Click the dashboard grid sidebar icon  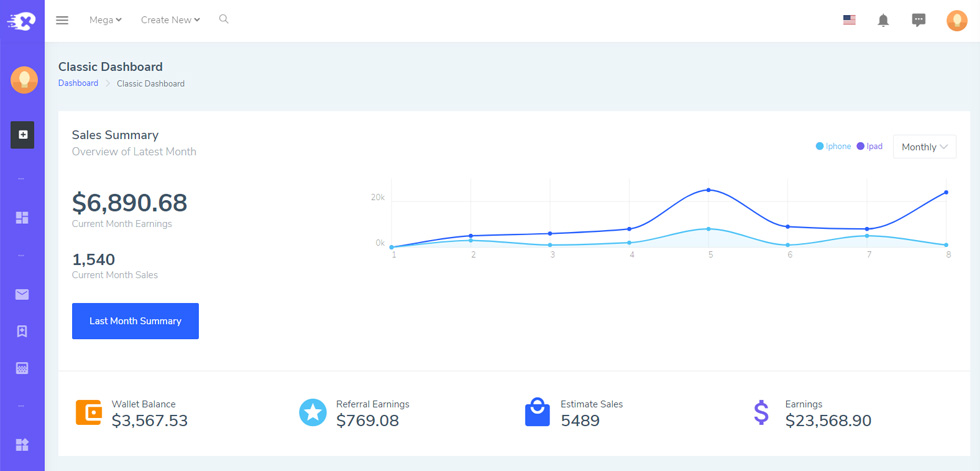(22, 217)
